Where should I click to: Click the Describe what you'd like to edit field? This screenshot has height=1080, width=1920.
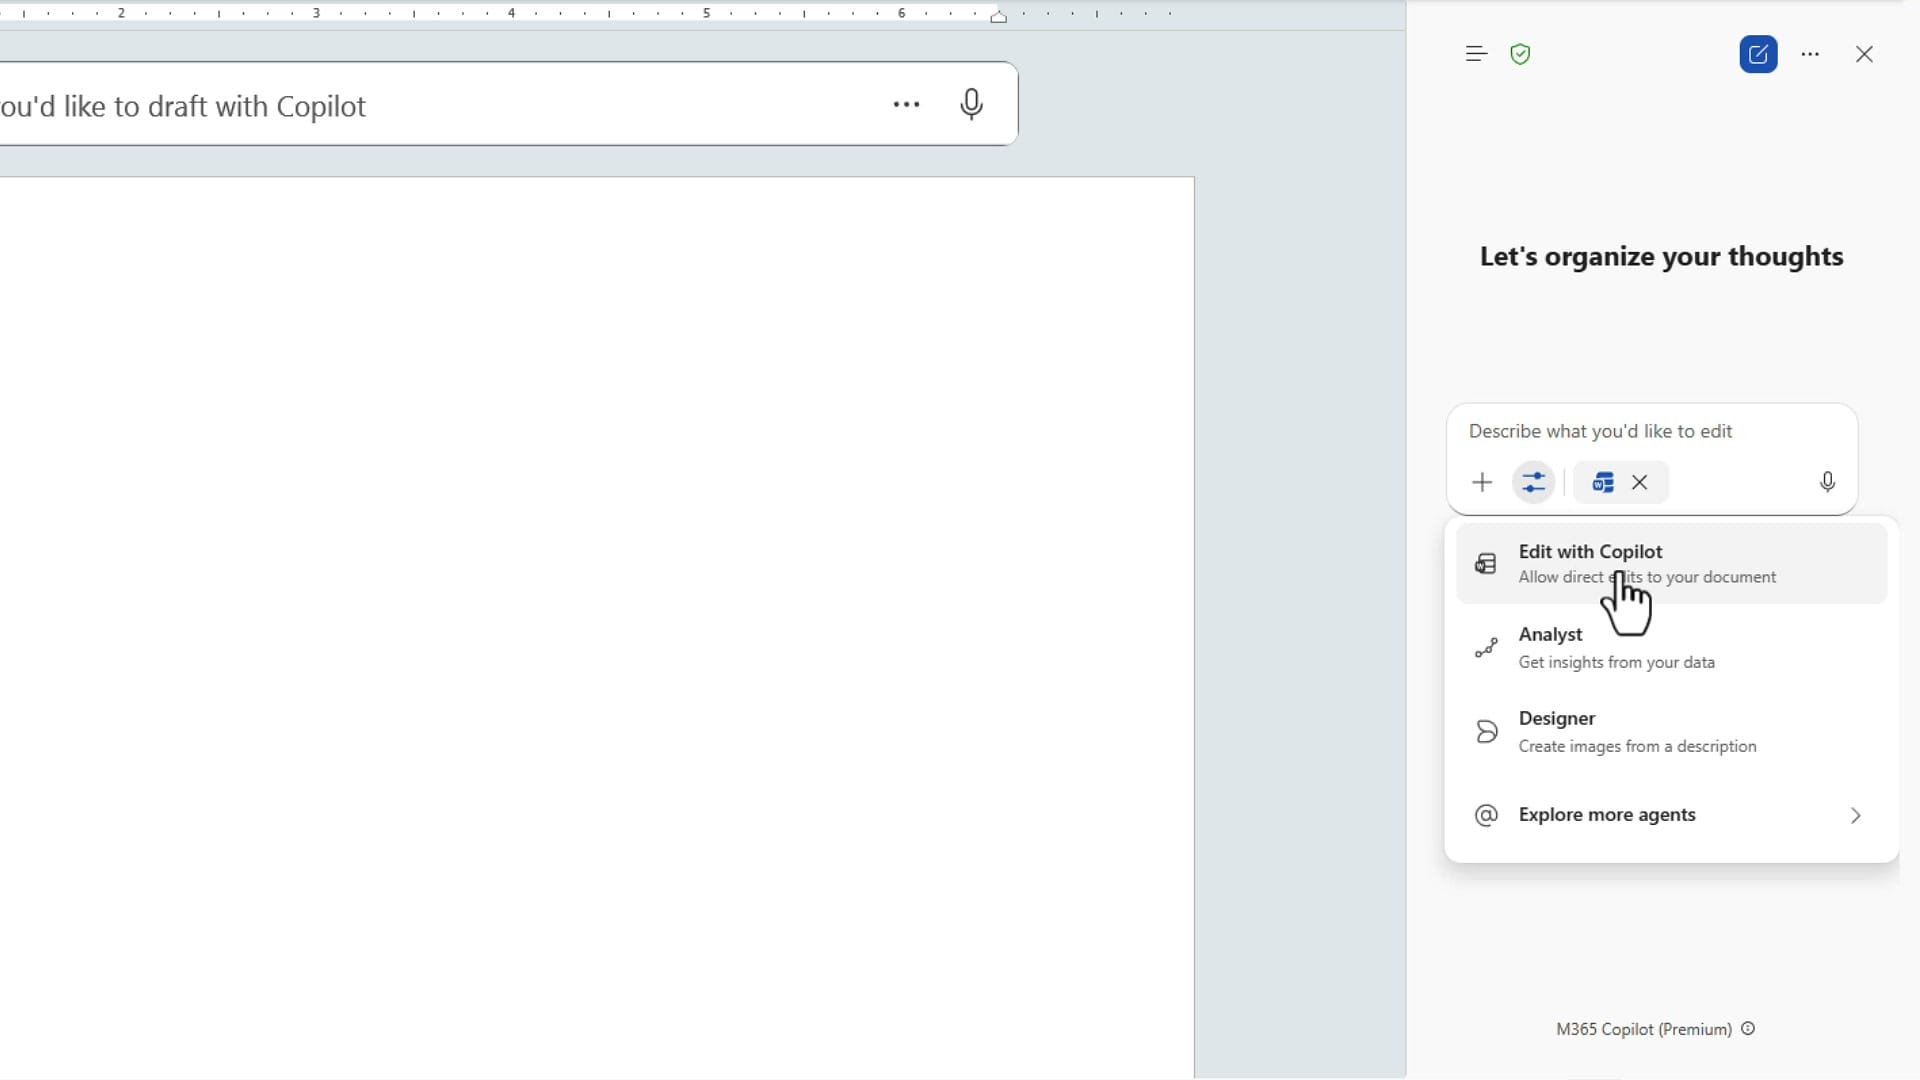(1600, 431)
